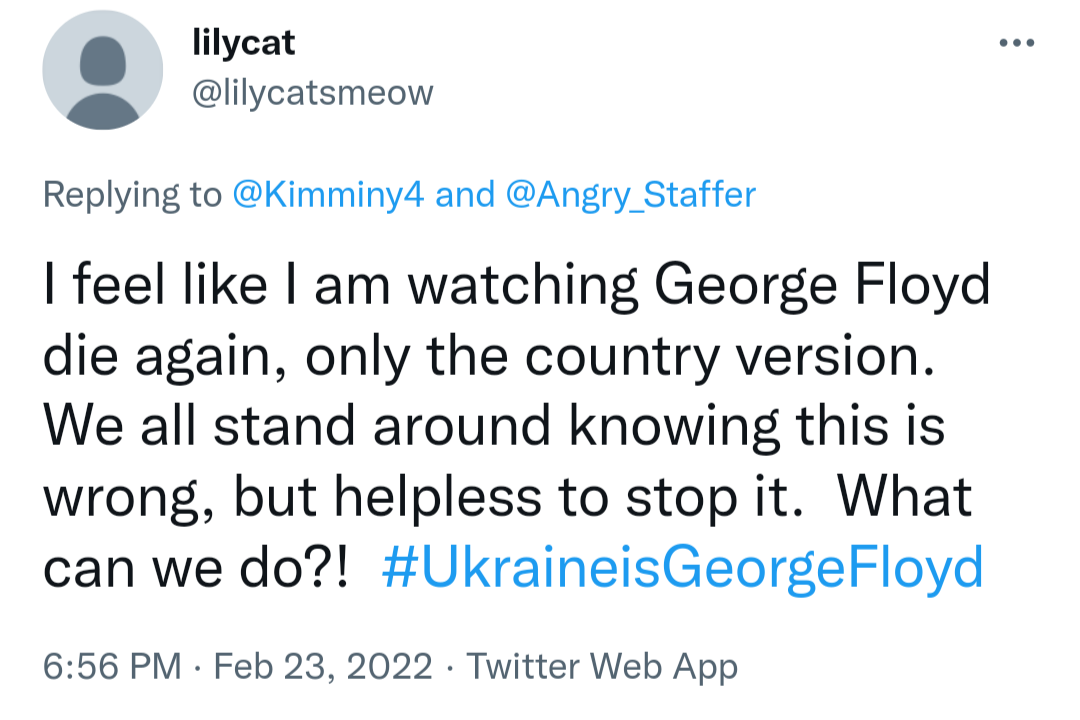This screenshot has width=1080, height=720.
Task: Open the lilycat display name profile
Action: pos(243,43)
